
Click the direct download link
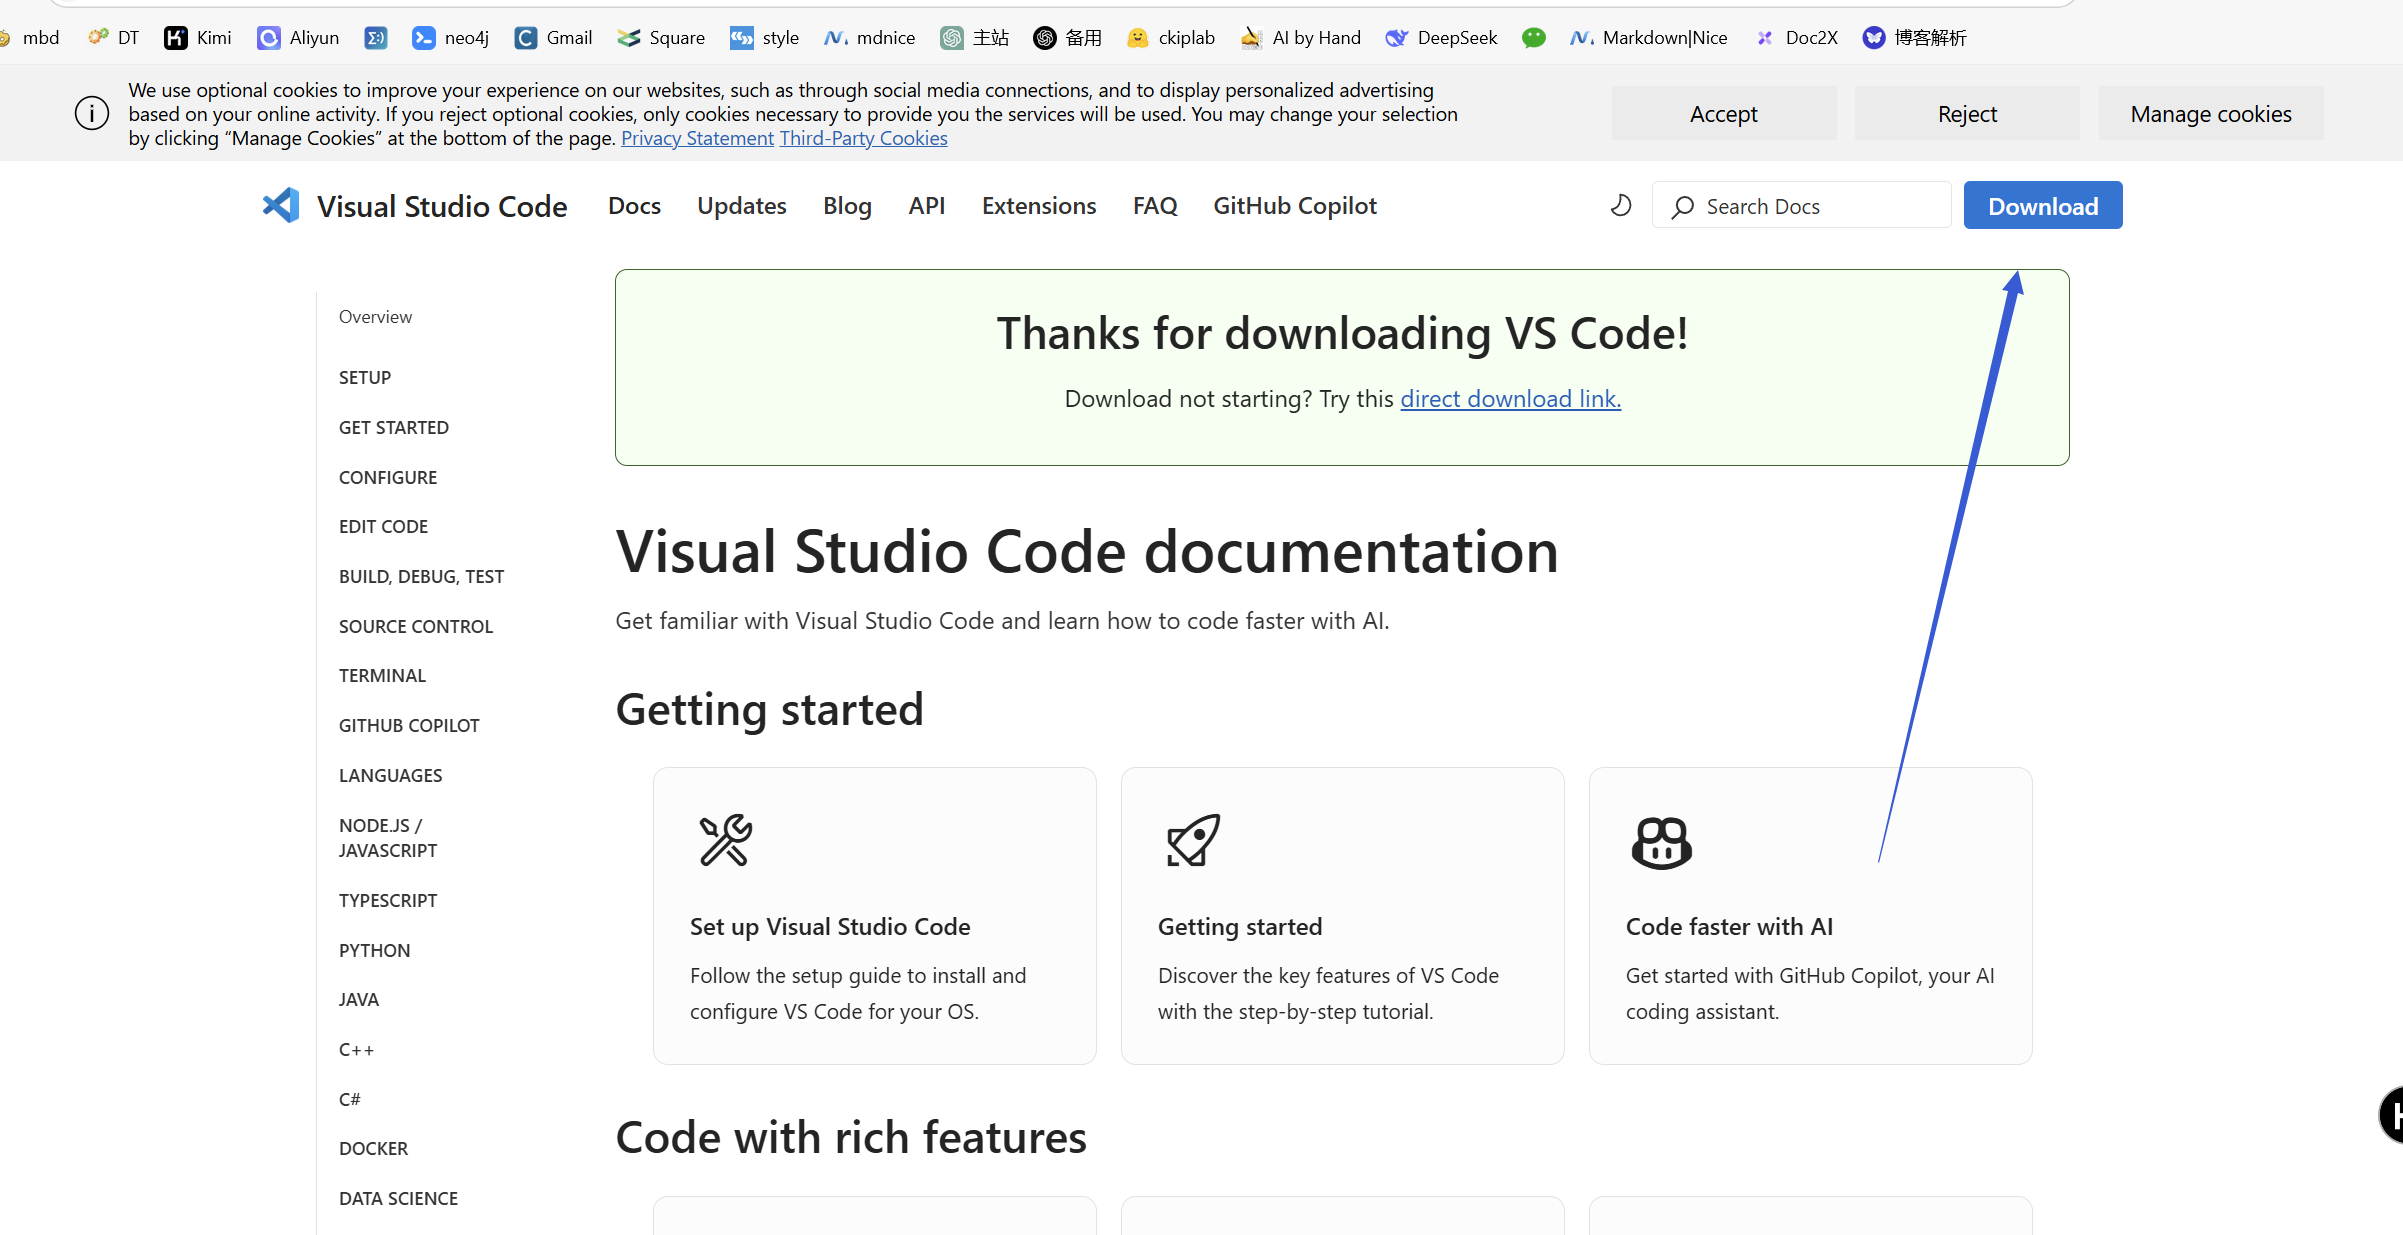click(1510, 399)
